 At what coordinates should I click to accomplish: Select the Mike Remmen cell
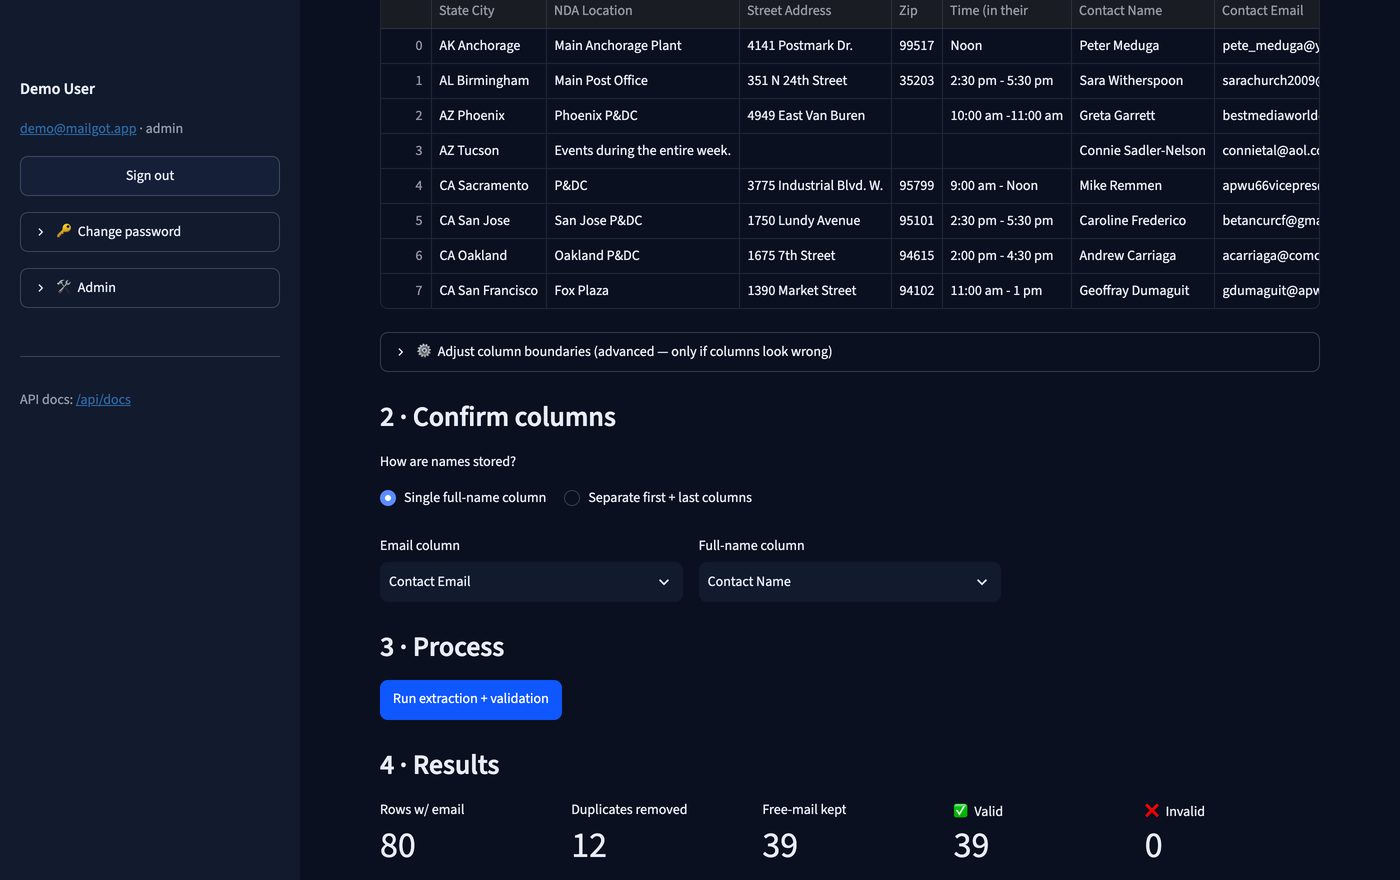coord(1143,186)
